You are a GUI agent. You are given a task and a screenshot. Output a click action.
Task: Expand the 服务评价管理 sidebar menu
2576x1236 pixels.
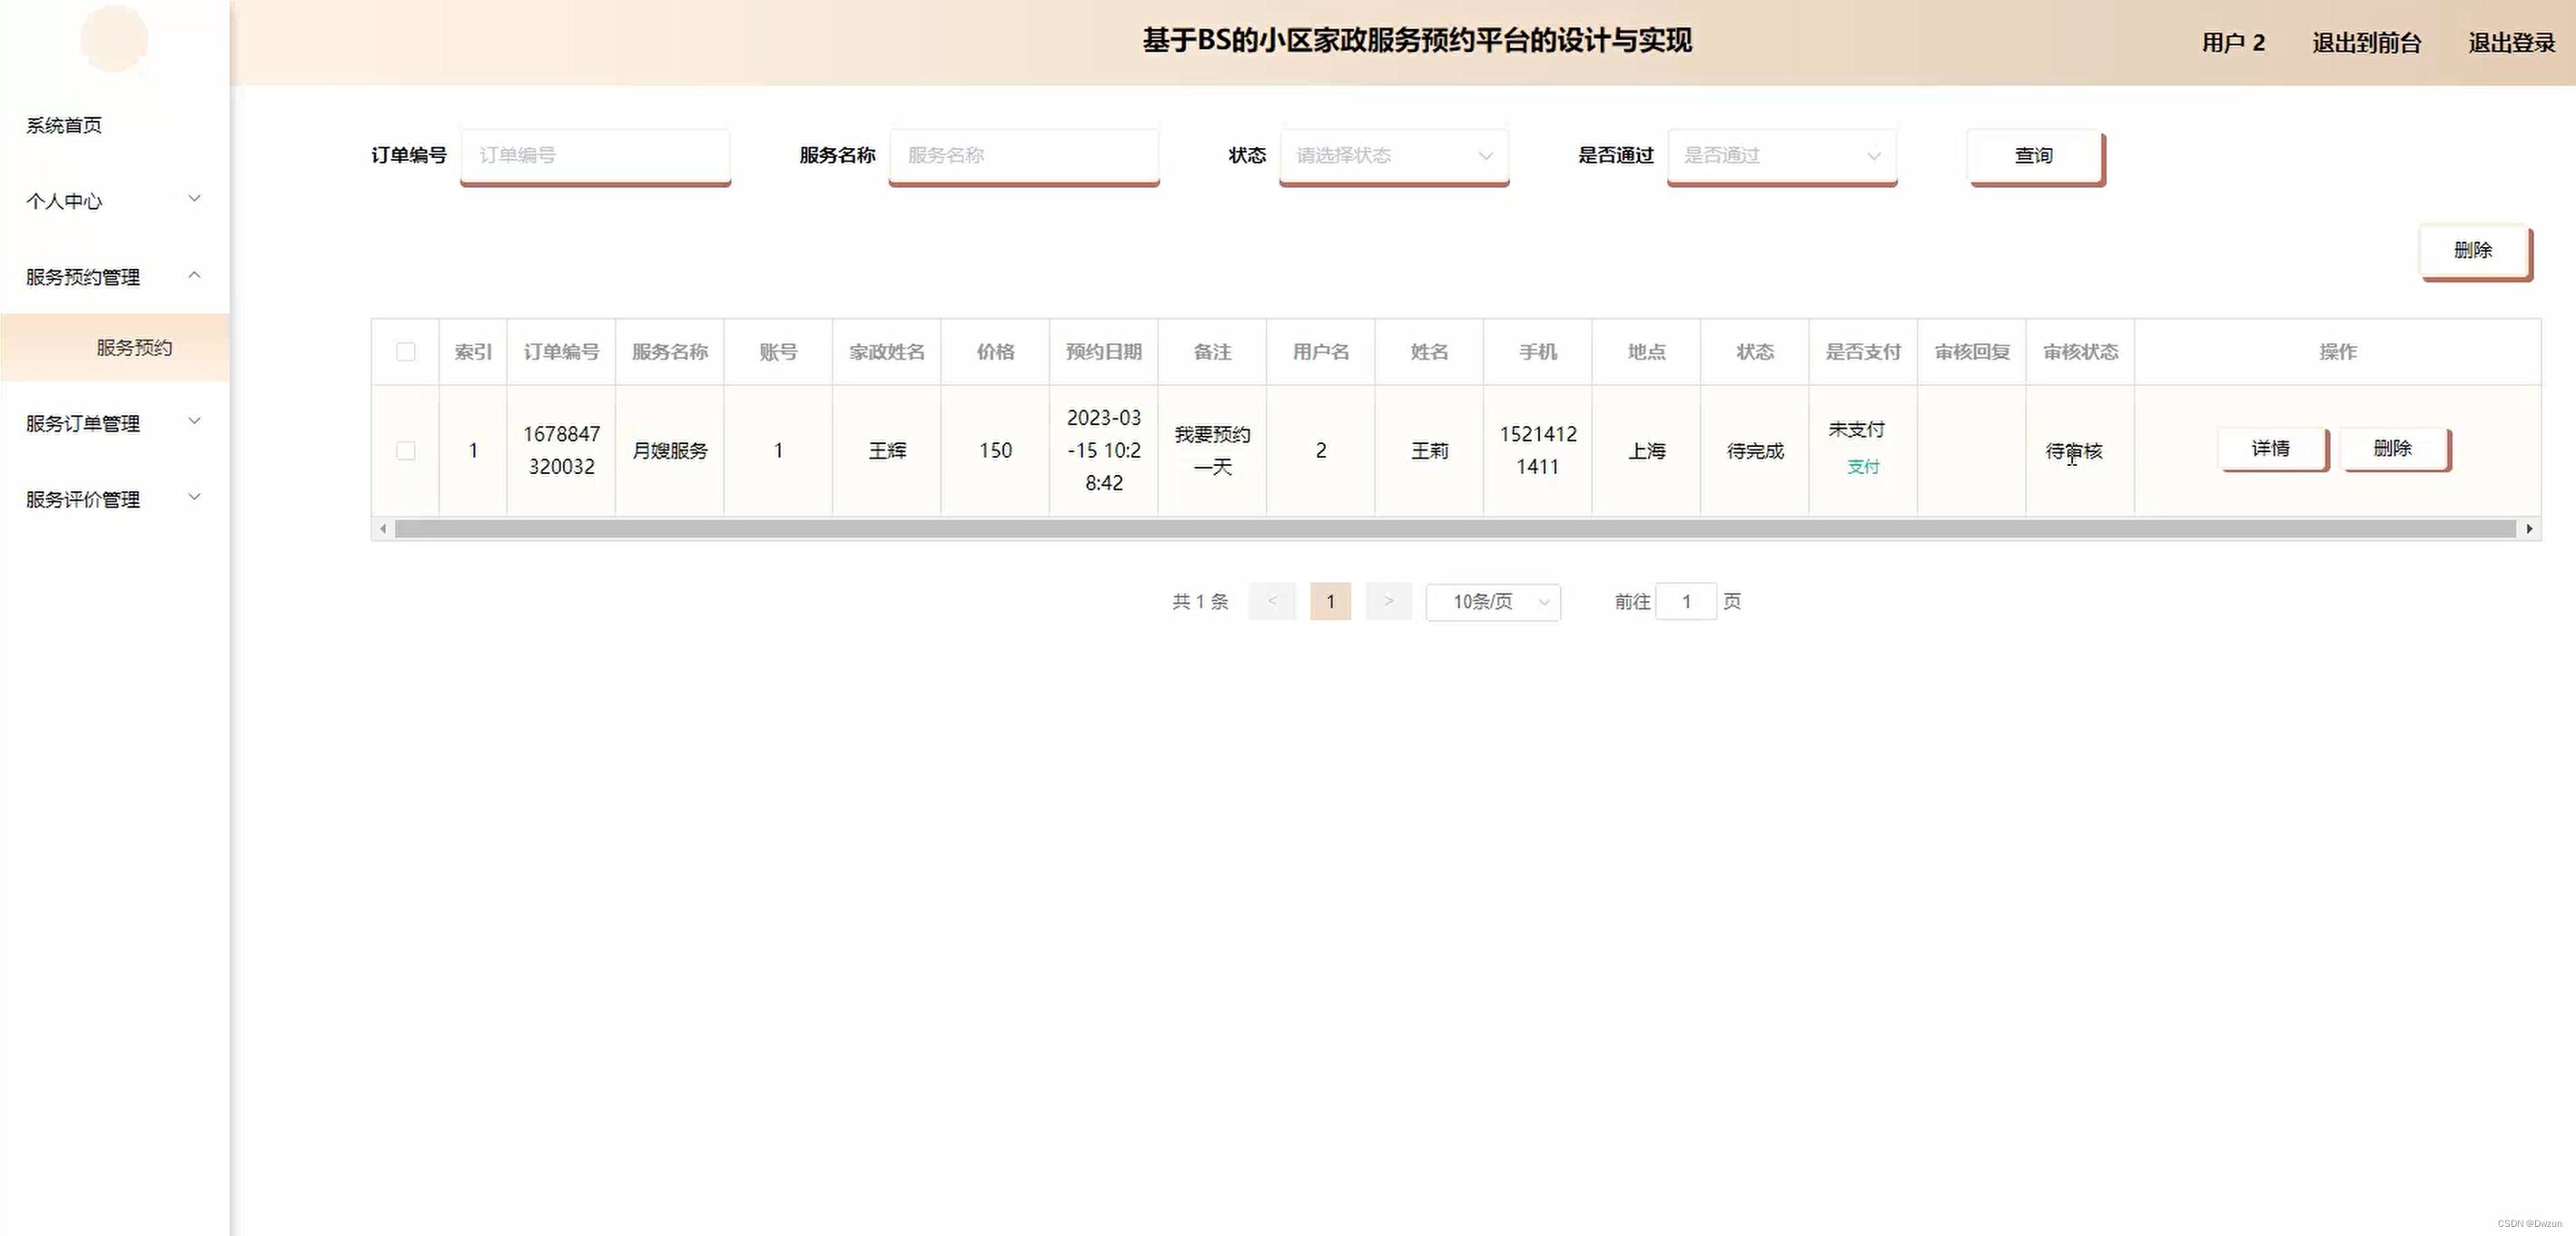pyautogui.click(x=114, y=499)
